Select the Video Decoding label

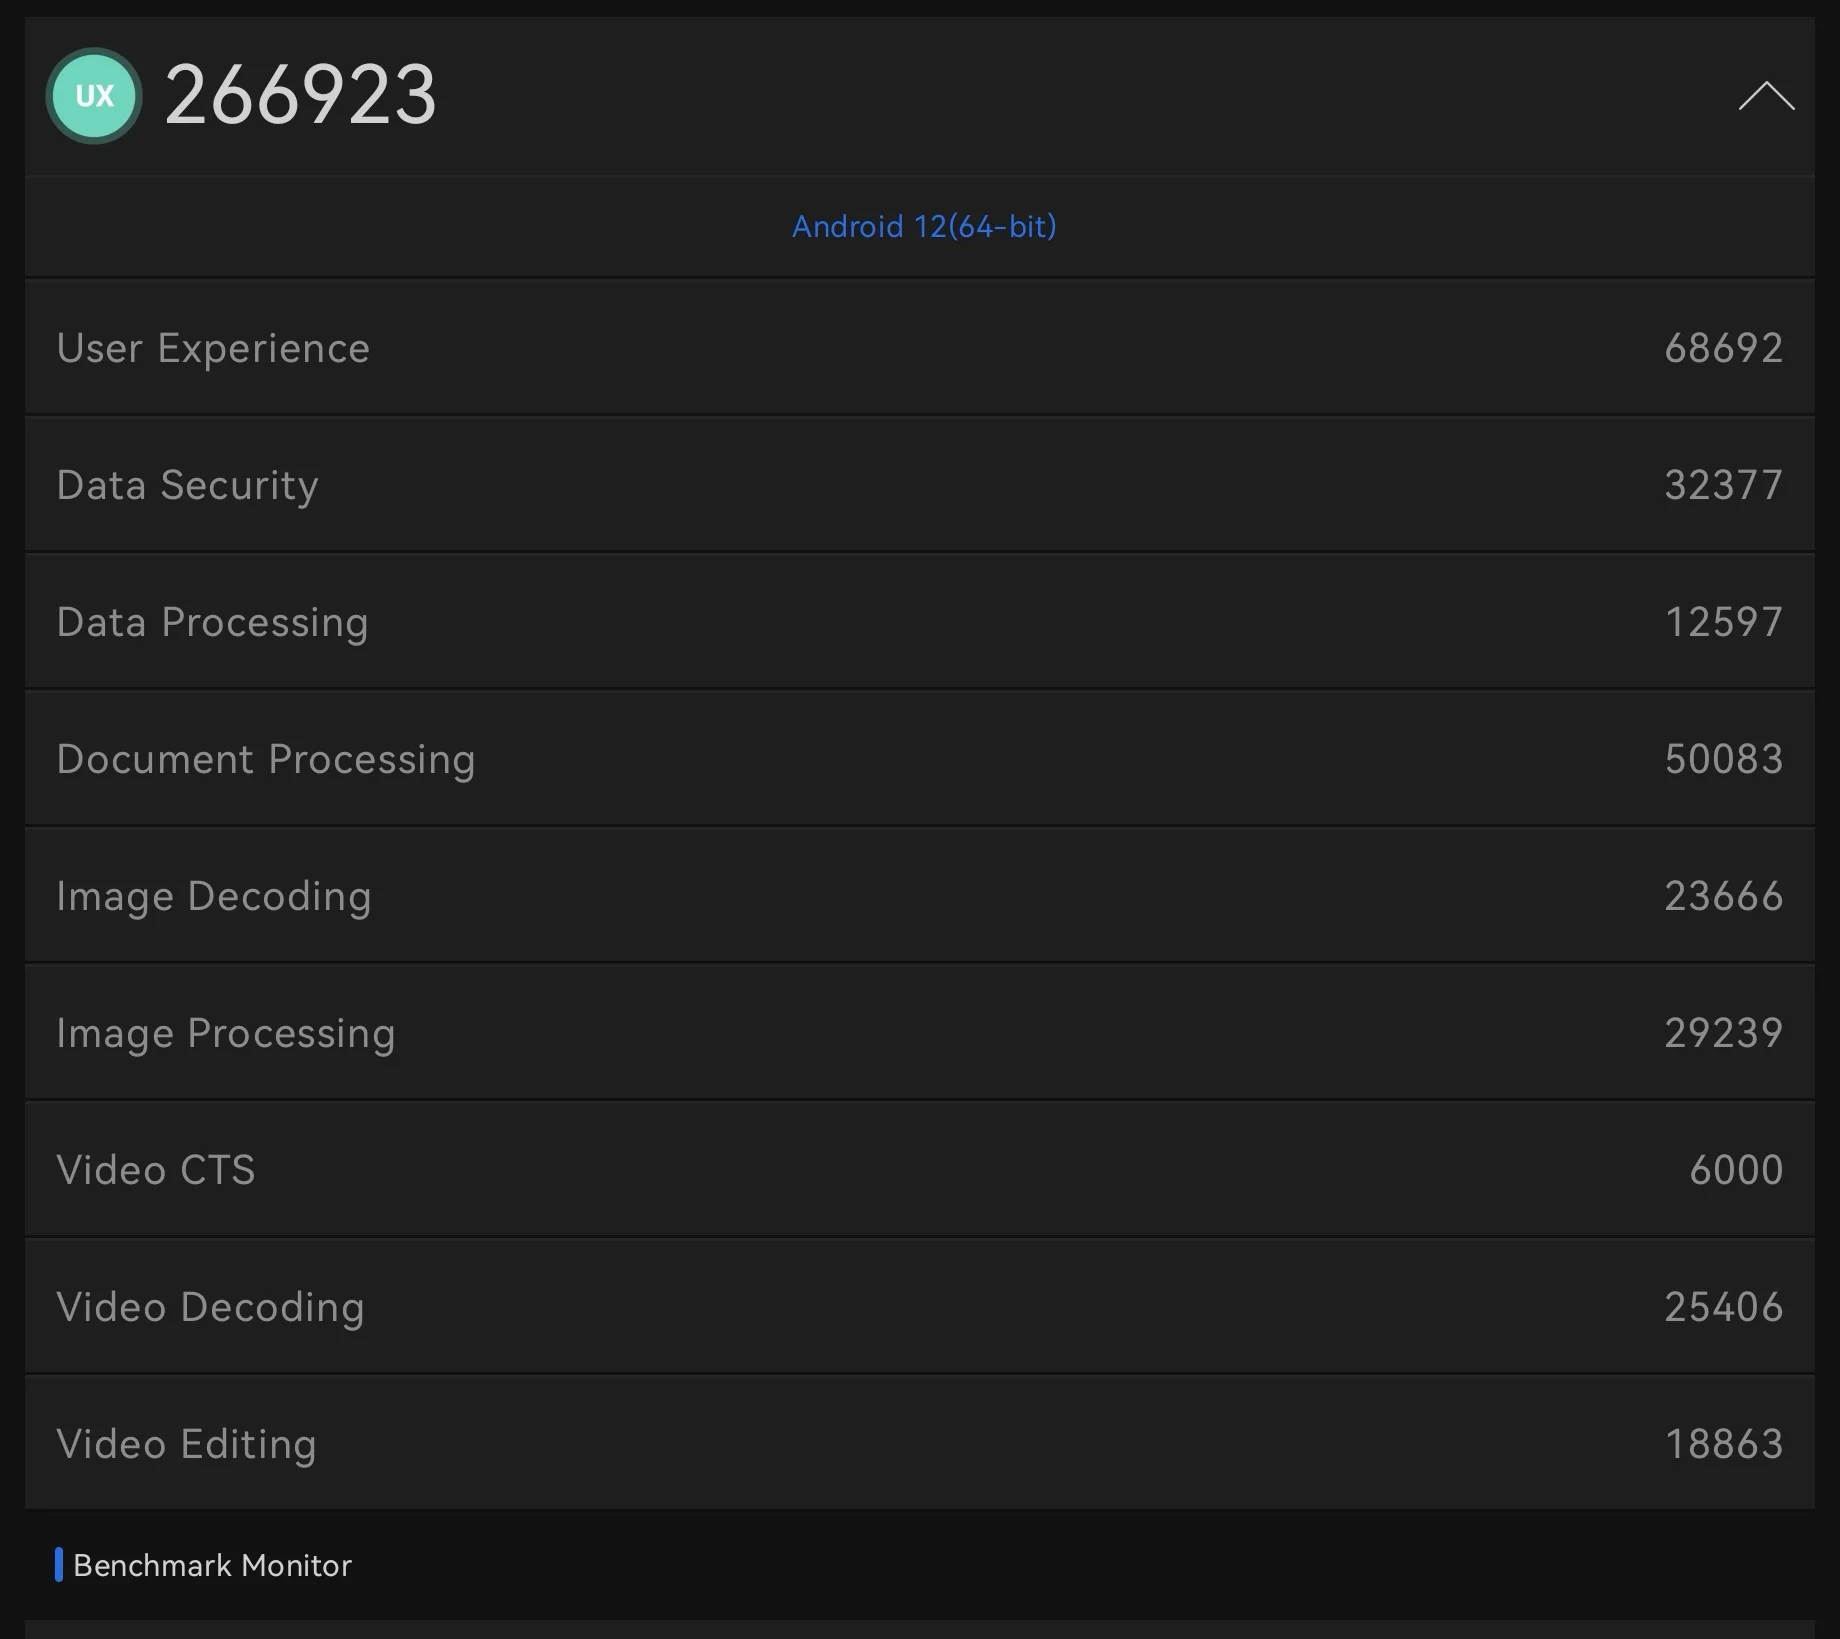[210, 1307]
